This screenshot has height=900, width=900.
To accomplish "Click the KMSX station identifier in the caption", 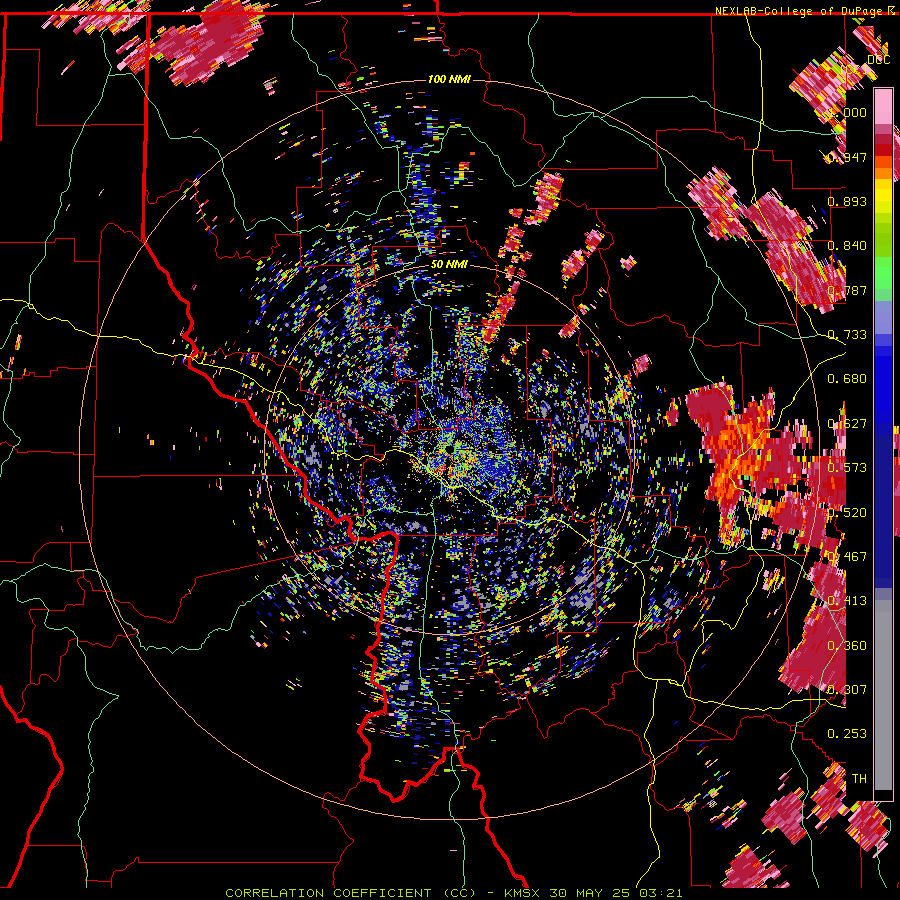I will point(523,893).
